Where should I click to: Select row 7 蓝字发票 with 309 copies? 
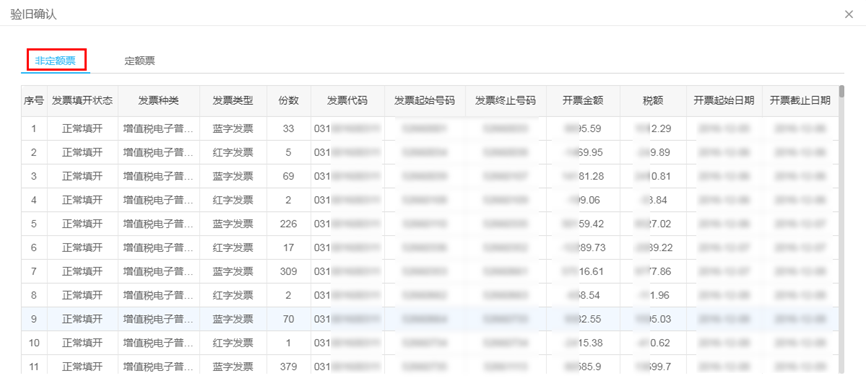point(430,271)
